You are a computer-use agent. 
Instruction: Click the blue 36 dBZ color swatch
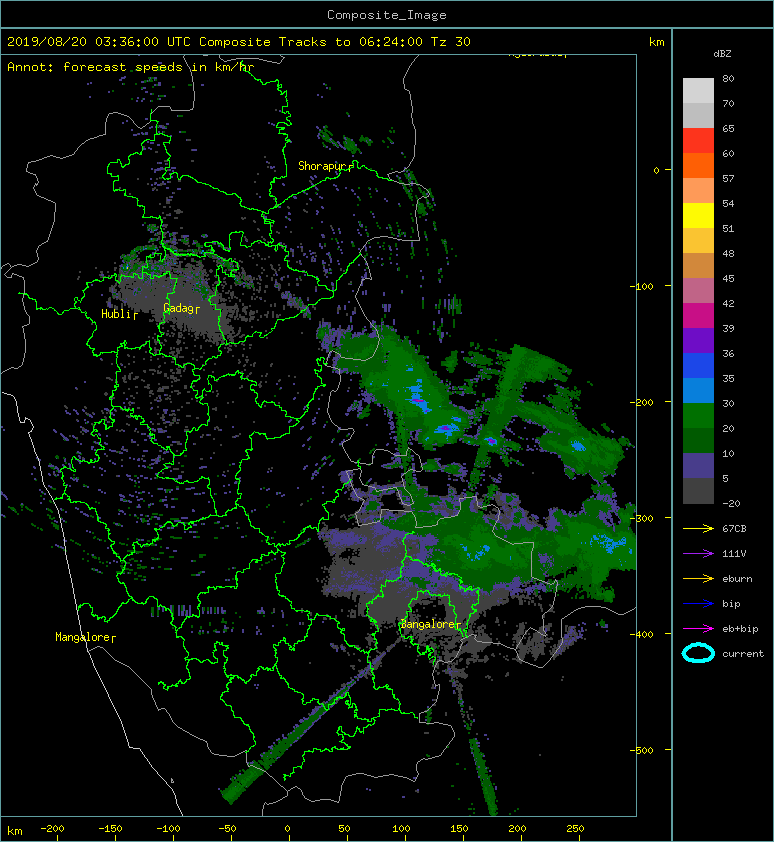point(698,365)
